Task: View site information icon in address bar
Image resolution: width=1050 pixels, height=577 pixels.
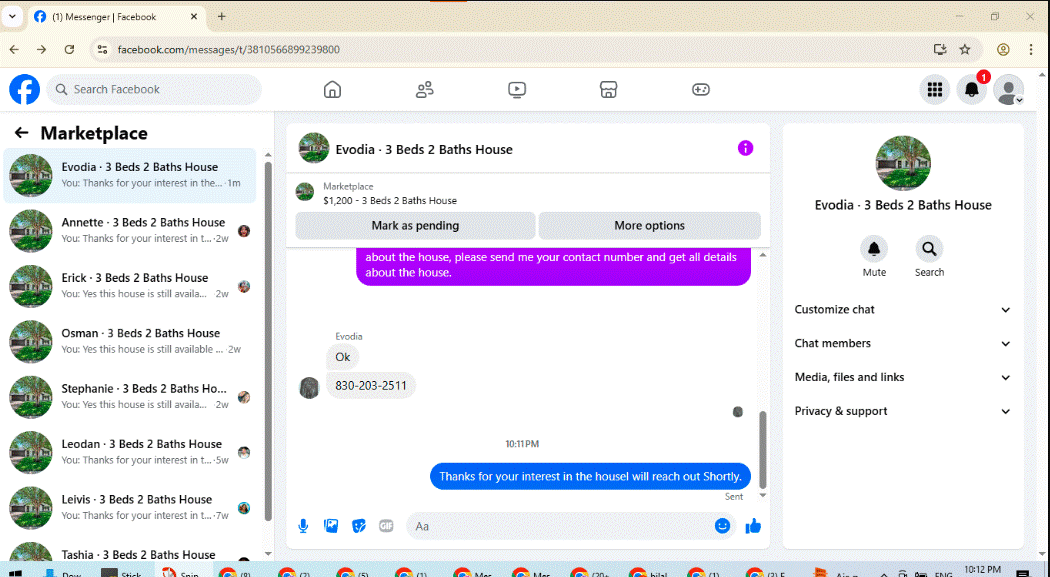Action: (102, 50)
